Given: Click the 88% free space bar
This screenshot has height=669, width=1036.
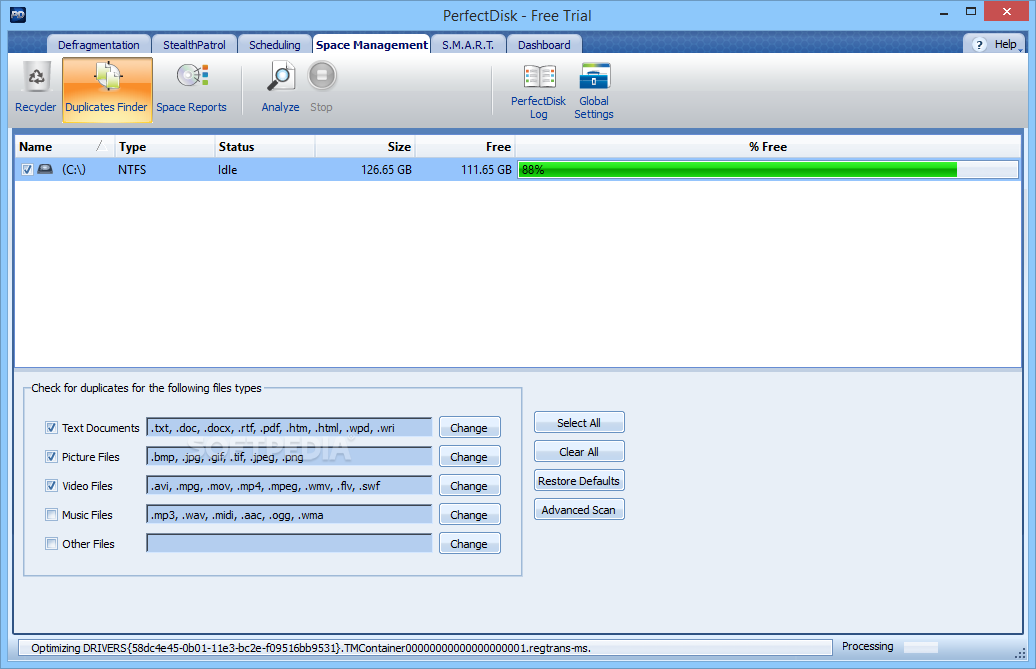Looking at the screenshot, I should point(768,170).
